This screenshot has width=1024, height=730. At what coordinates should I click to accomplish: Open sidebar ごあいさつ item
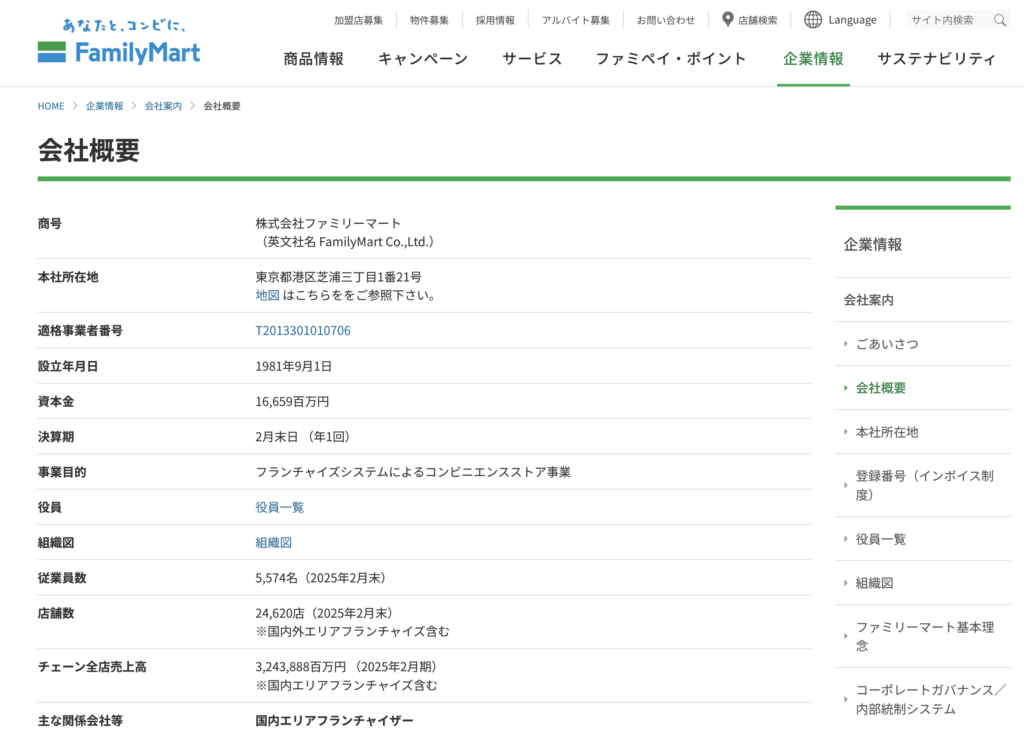click(887, 344)
